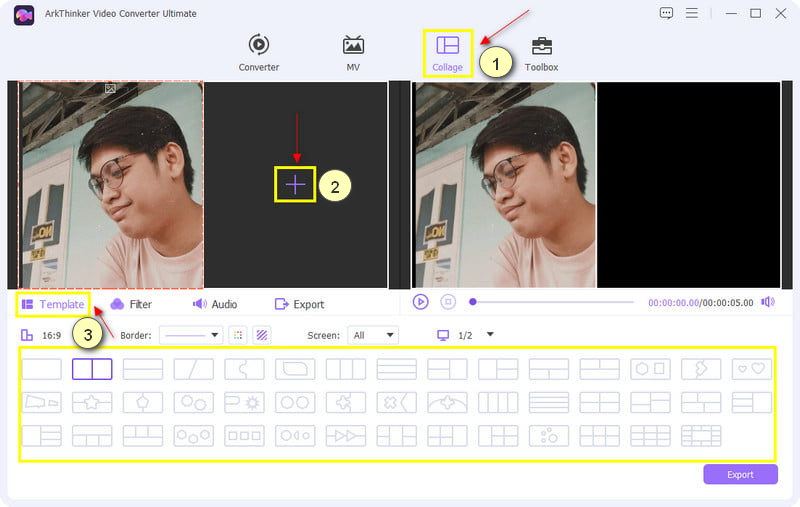Mute the preview volume icon
The width and height of the screenshot is (800, 507).
768,302
